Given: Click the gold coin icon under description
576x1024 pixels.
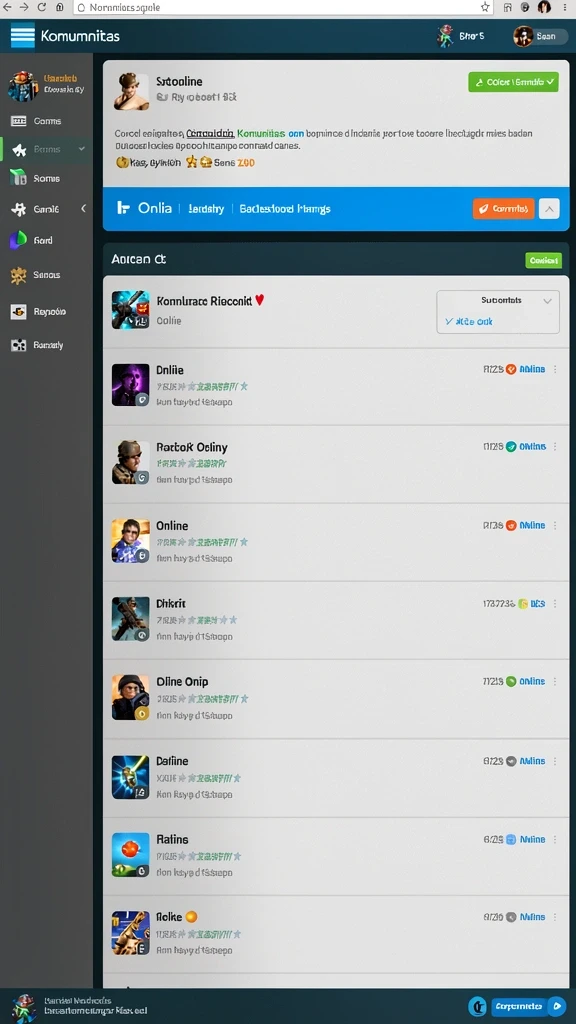Looking at the screenshot, I should pyautogui.click(x=121, y=162).
